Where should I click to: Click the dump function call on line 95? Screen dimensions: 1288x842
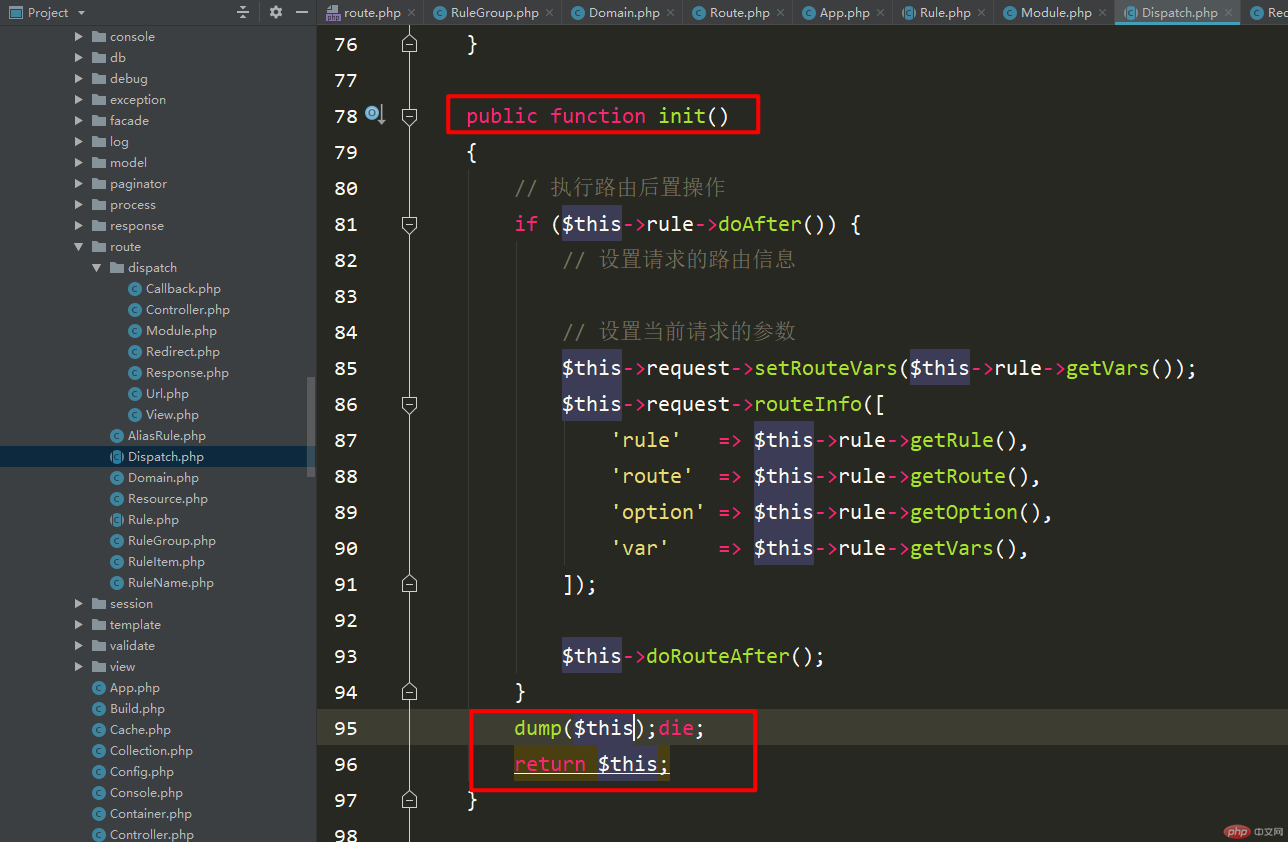click(x=538, y=728)
